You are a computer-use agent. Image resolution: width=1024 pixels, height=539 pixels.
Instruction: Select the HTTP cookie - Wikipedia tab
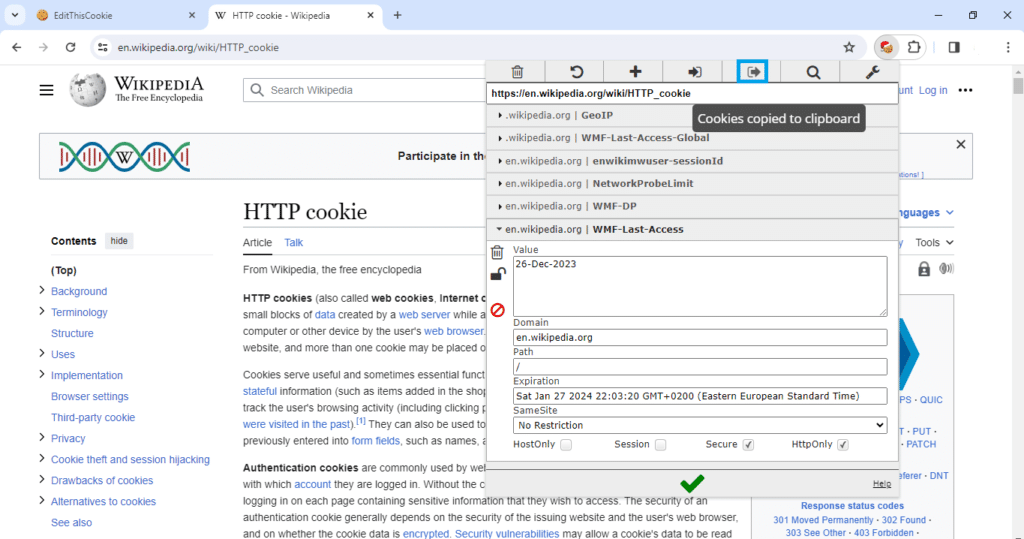(294, 16)
